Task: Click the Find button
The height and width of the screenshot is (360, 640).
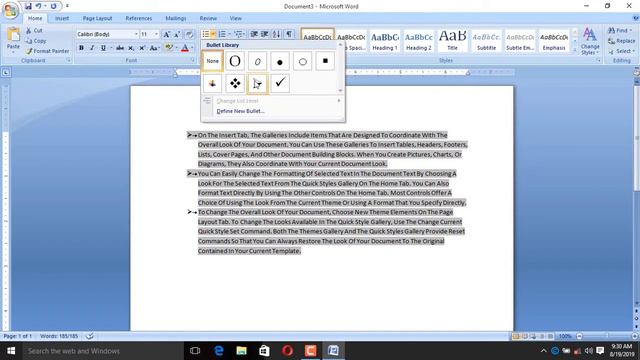Action: 620,31
